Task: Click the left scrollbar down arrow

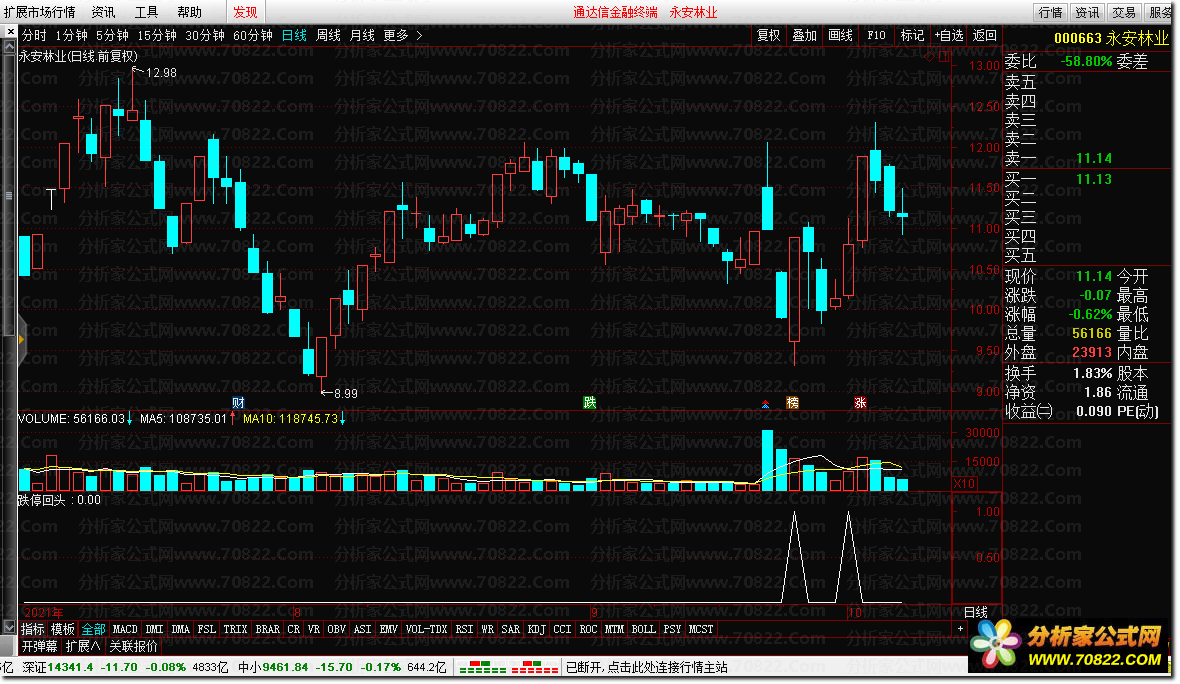Action: pos(9,627)
